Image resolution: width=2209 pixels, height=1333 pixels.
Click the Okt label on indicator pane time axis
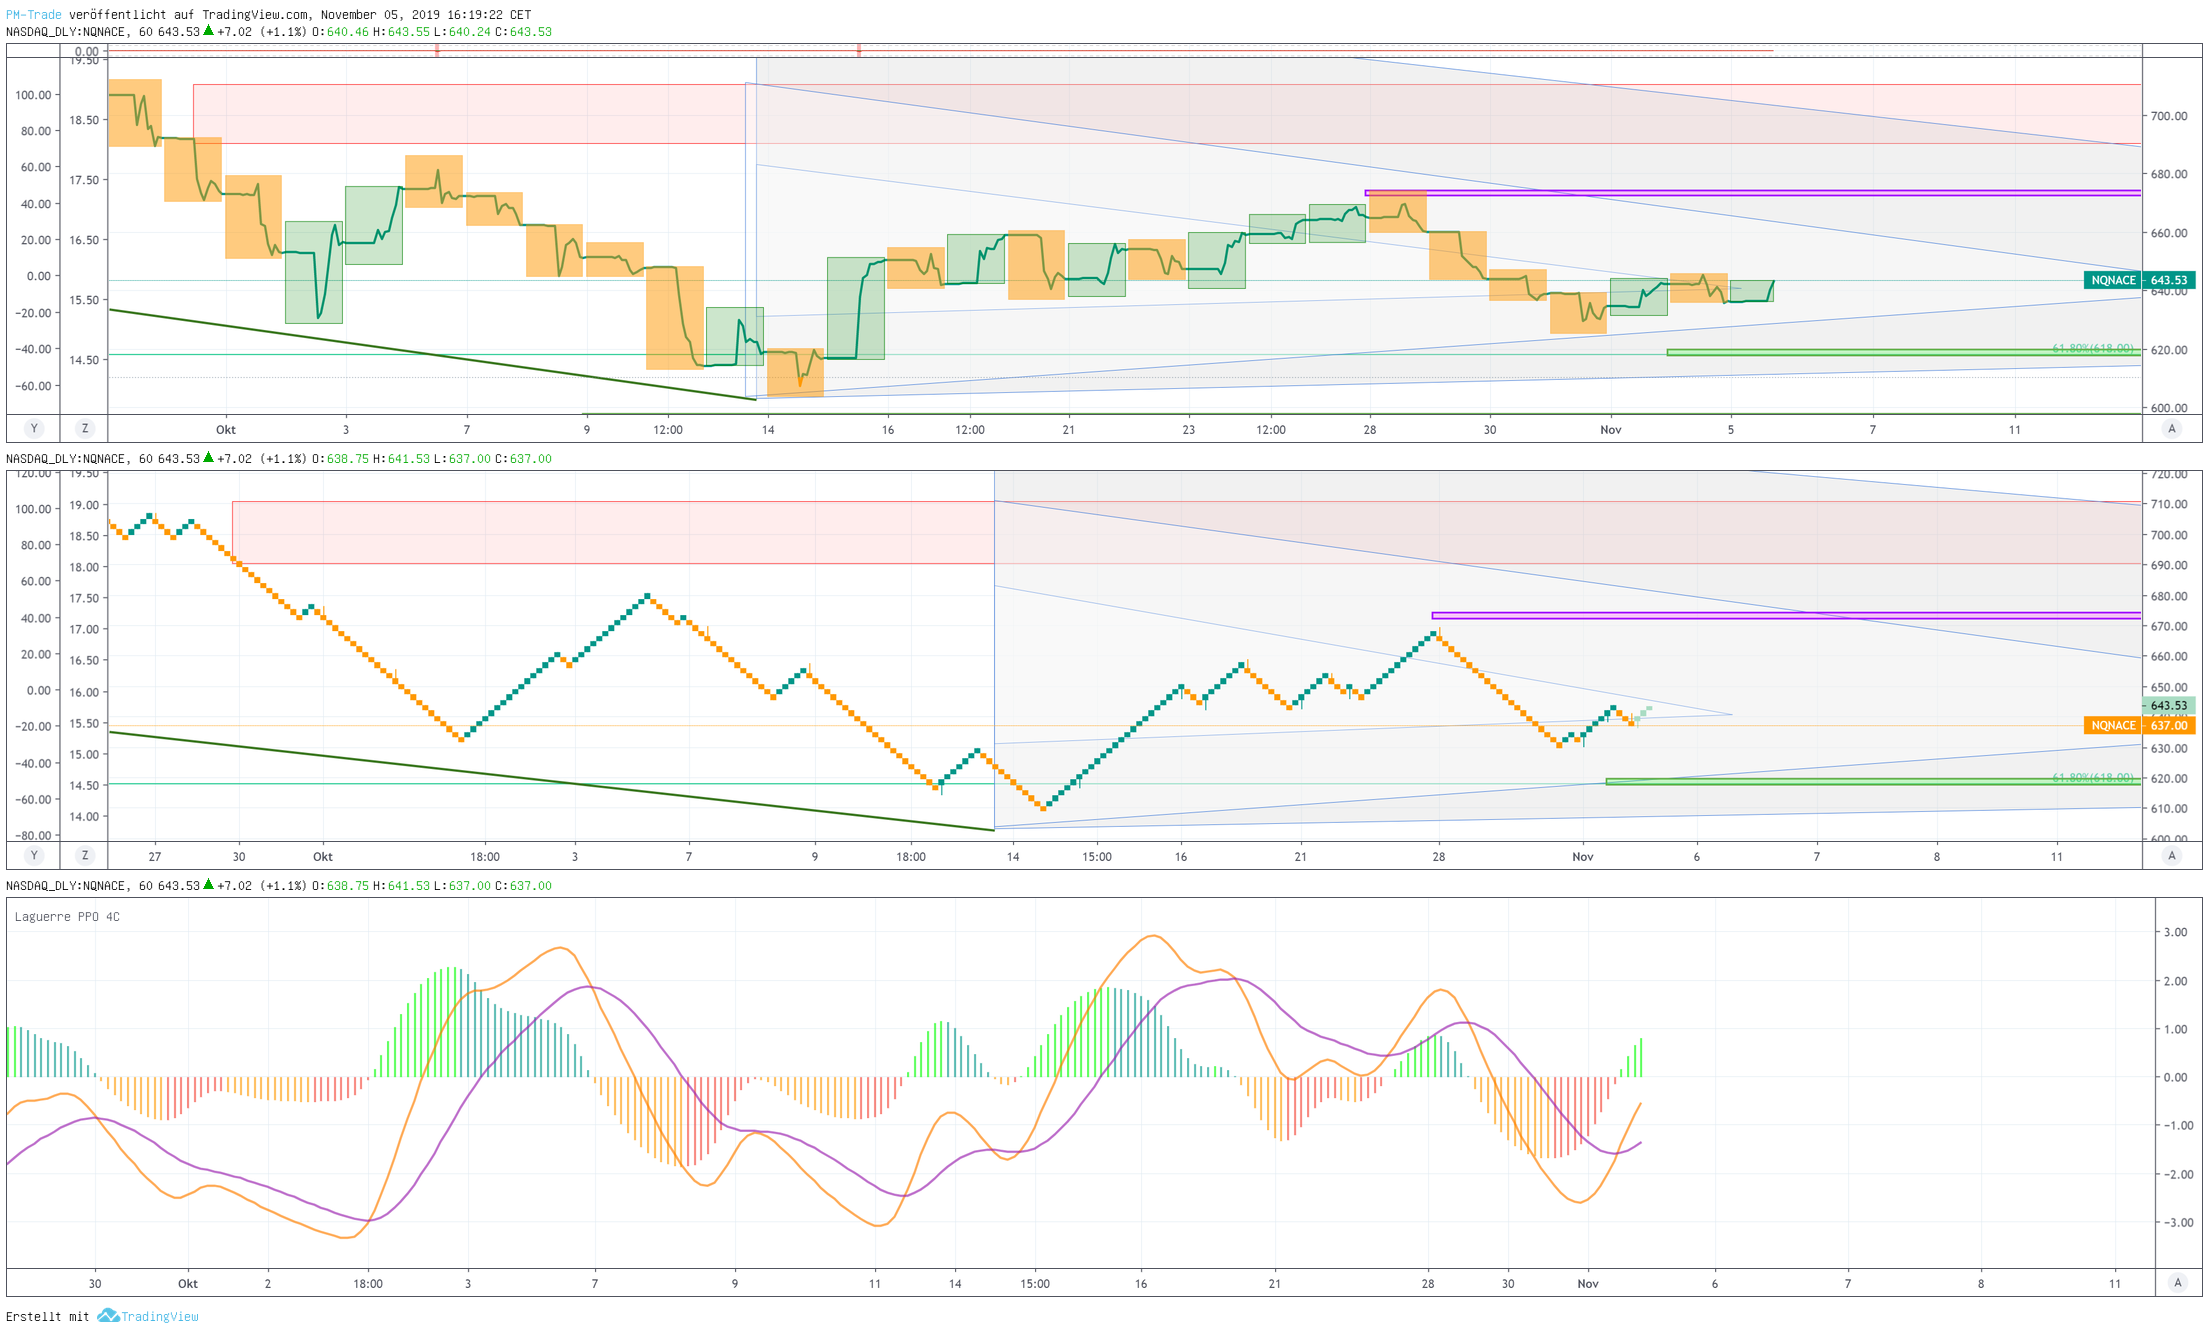click(x=188, y=1284)
